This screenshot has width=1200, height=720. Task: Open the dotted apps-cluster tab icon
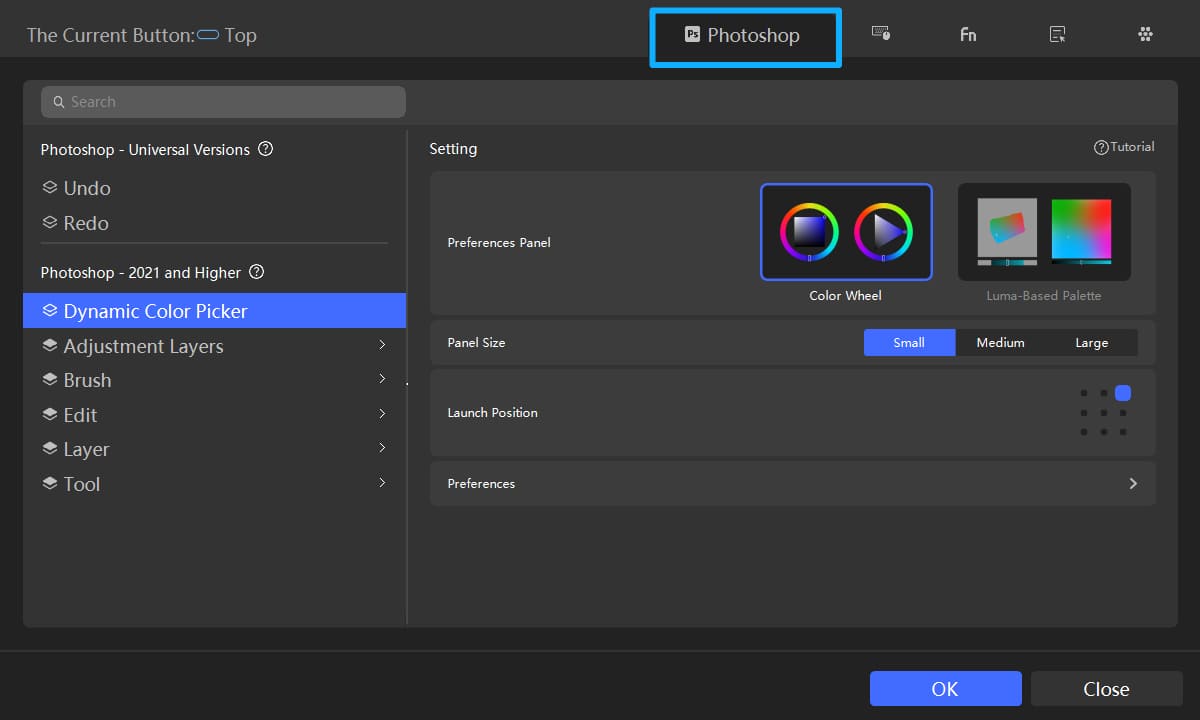[1146, 34]
